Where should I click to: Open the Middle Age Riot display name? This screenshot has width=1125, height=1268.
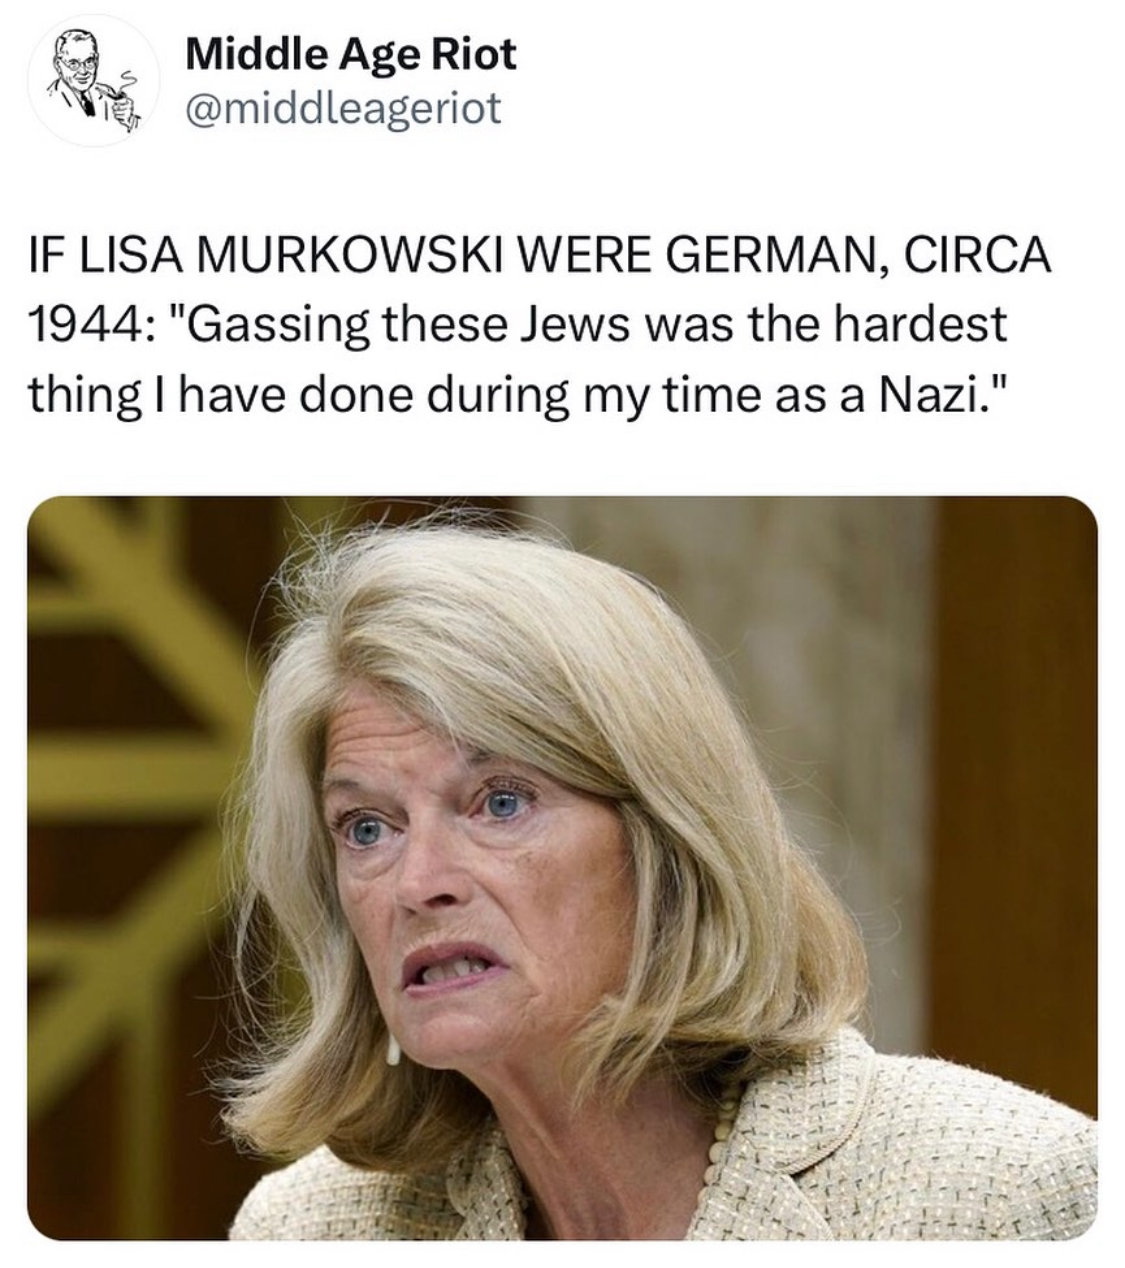(351, 54)
